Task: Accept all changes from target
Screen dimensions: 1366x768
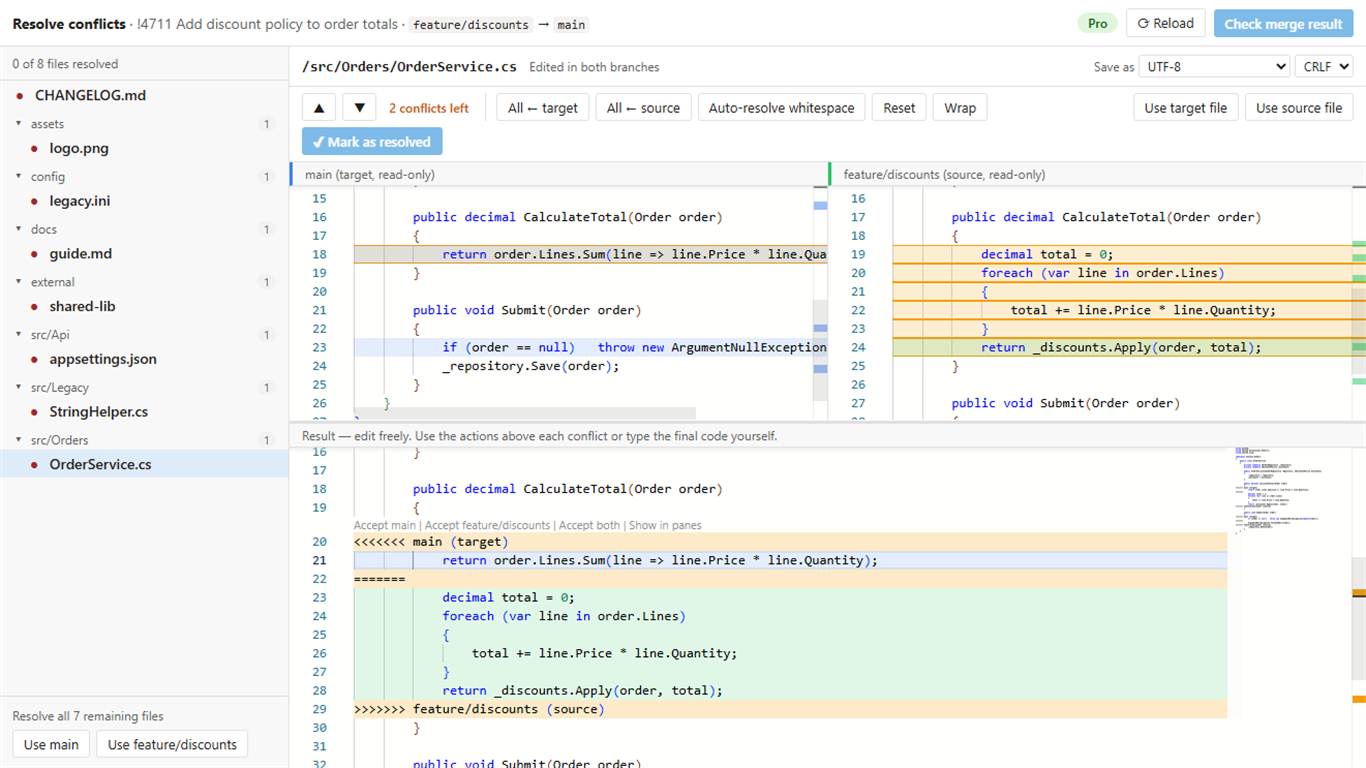Action: [x=543, y=108]
